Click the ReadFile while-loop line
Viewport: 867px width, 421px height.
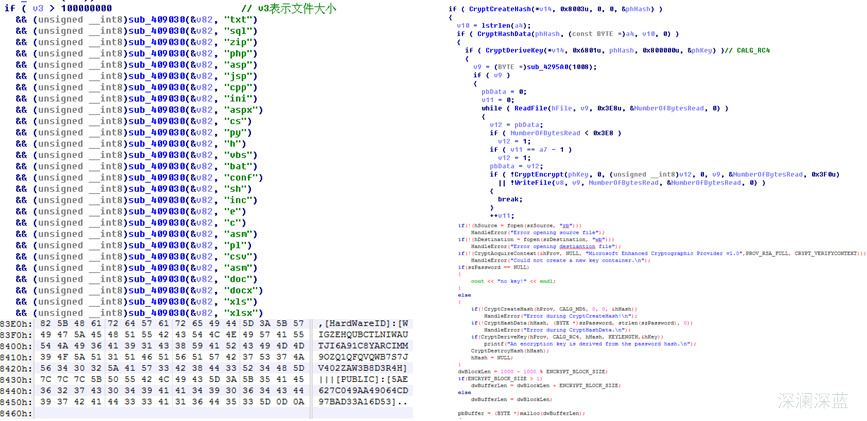[x=604, y=108]
